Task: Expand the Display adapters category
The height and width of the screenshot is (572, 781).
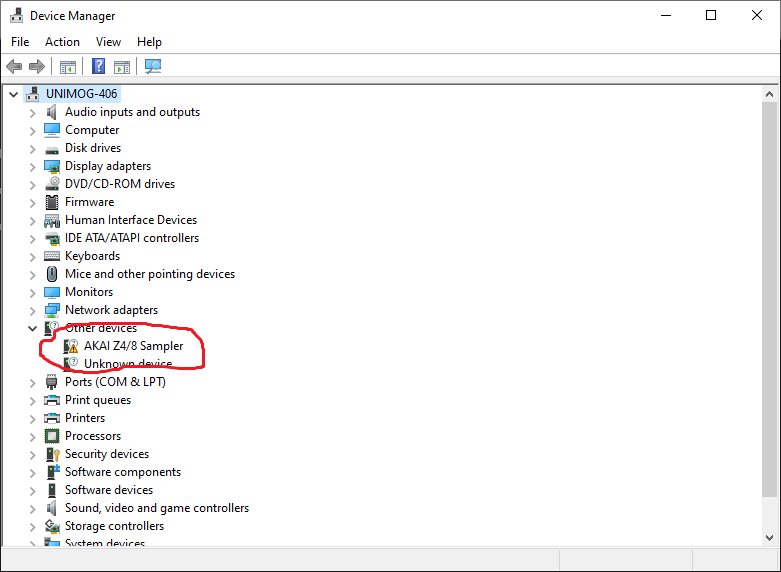Action: tap(32, 167)
